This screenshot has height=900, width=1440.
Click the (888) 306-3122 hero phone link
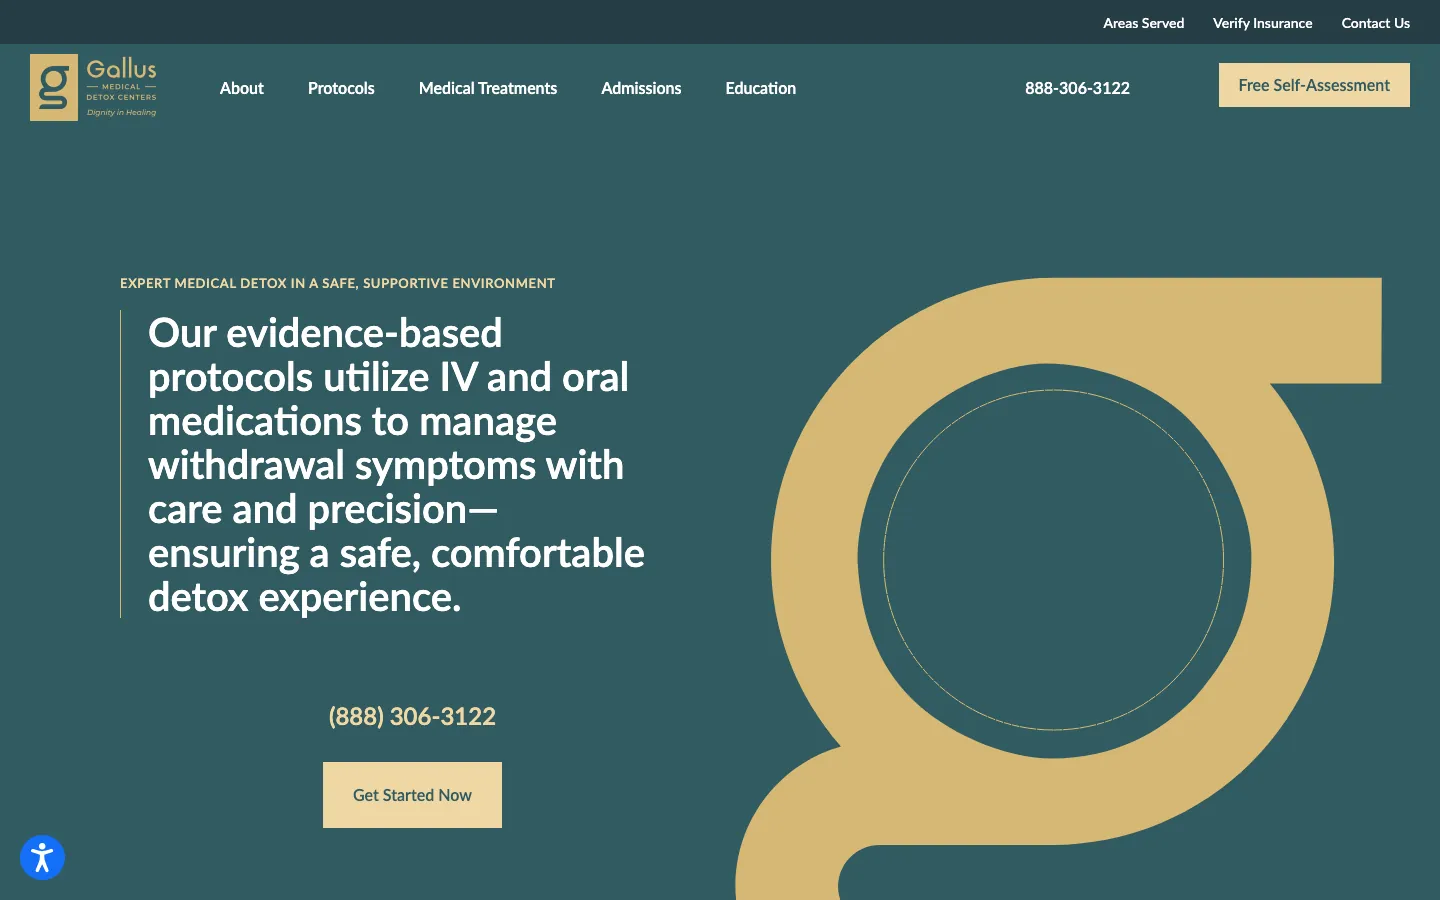pos(412,716)
